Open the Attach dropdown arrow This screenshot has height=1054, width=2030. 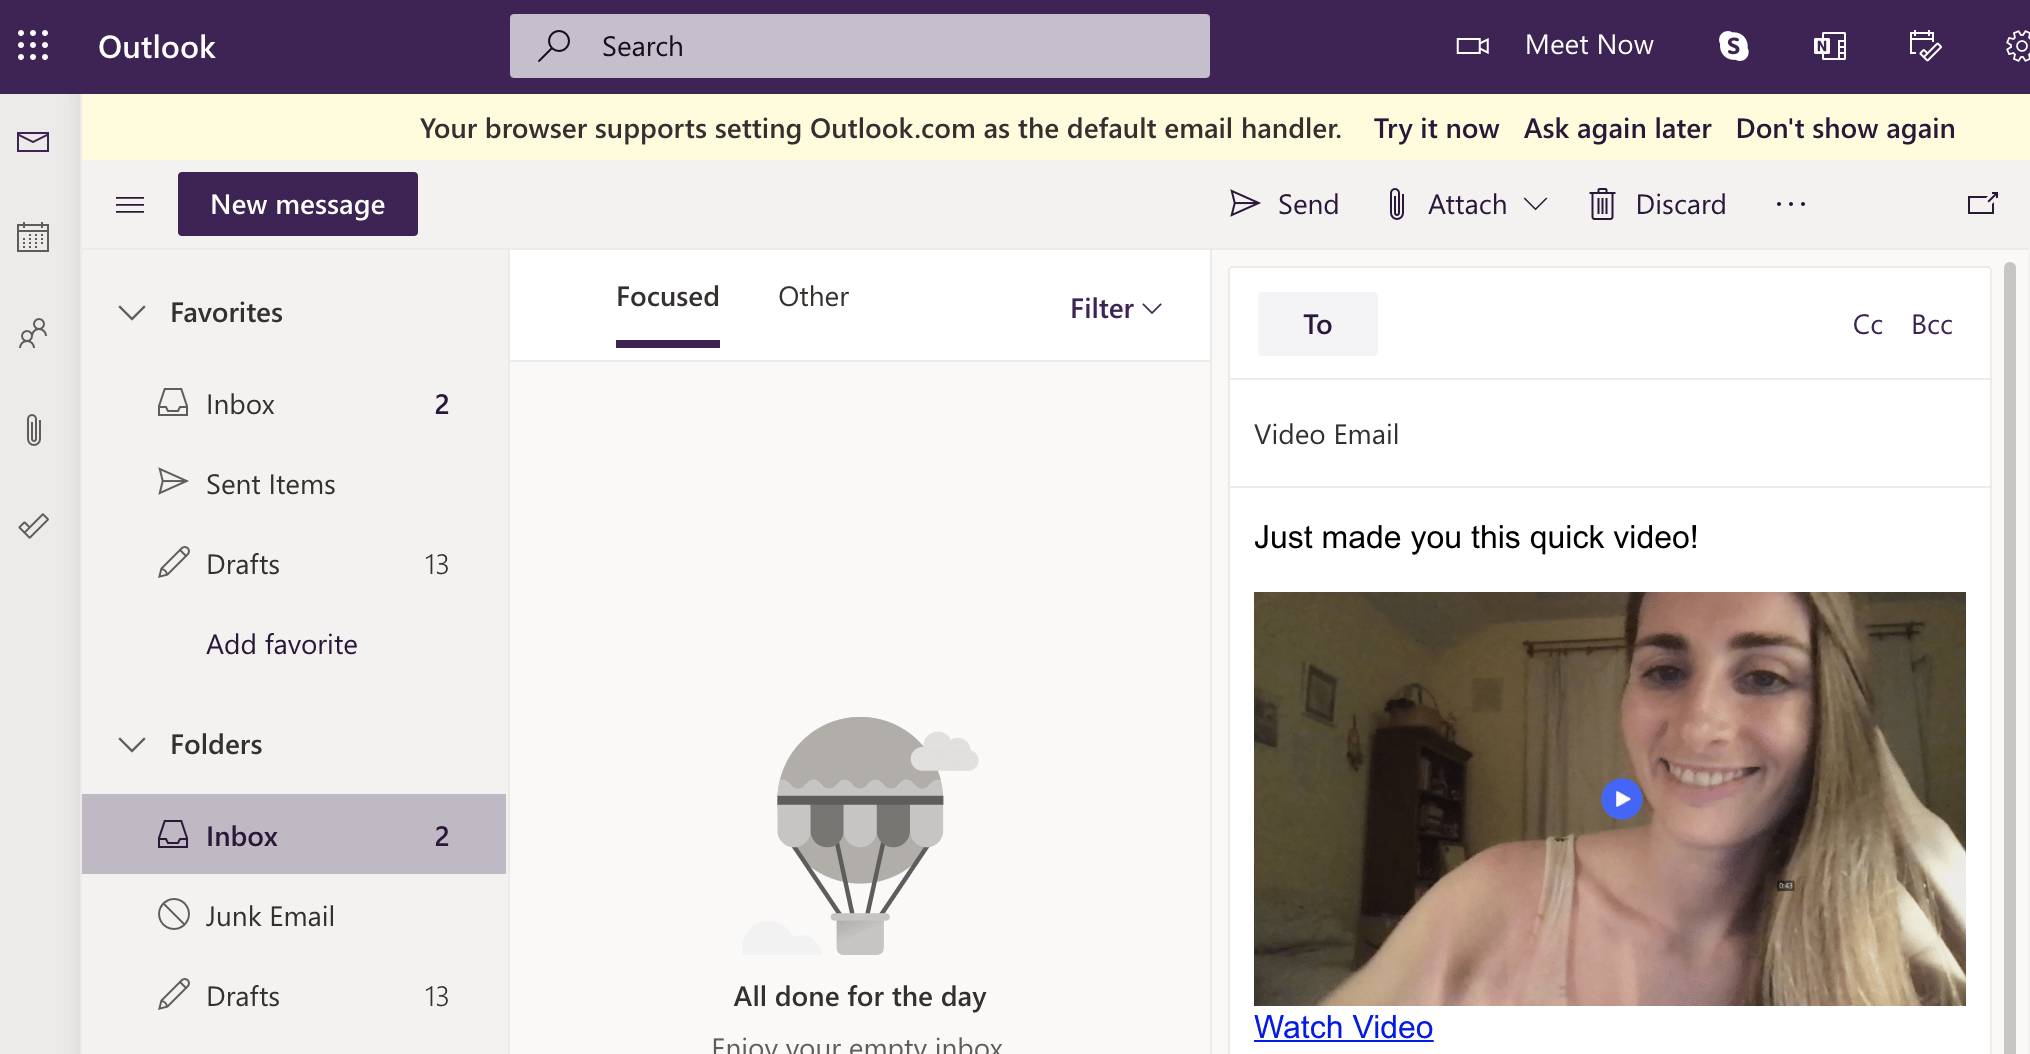point(1535,204)
